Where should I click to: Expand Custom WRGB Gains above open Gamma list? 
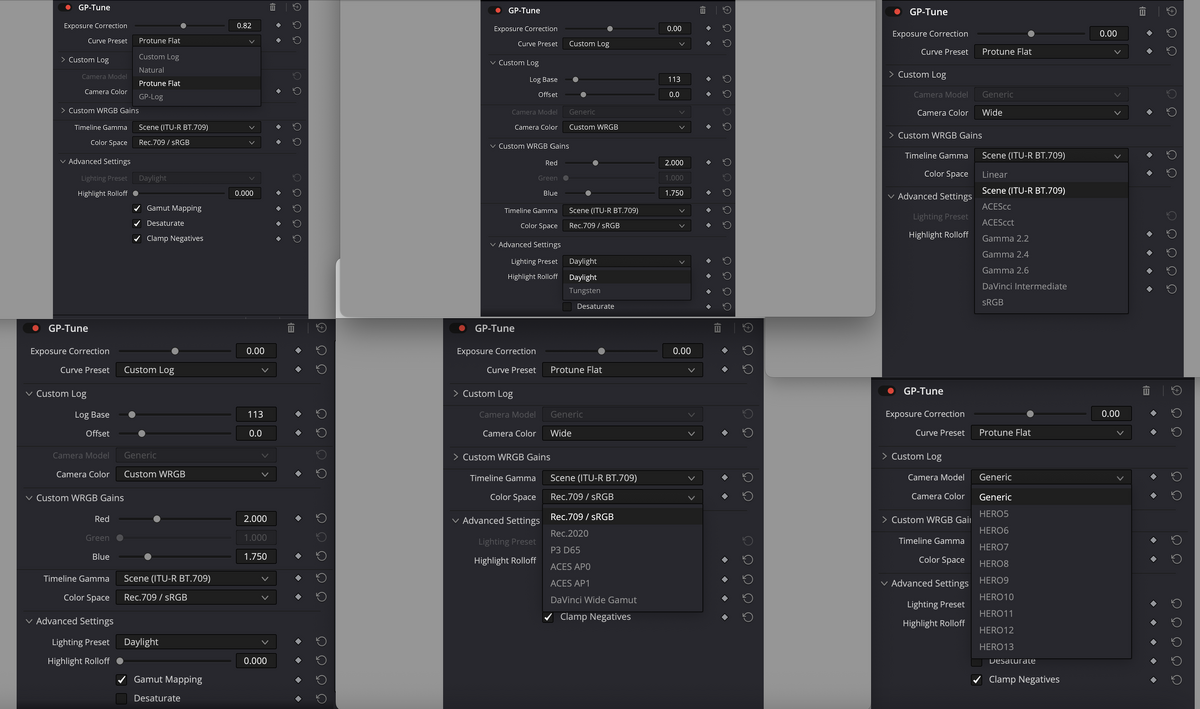click(x=891, y=135)
